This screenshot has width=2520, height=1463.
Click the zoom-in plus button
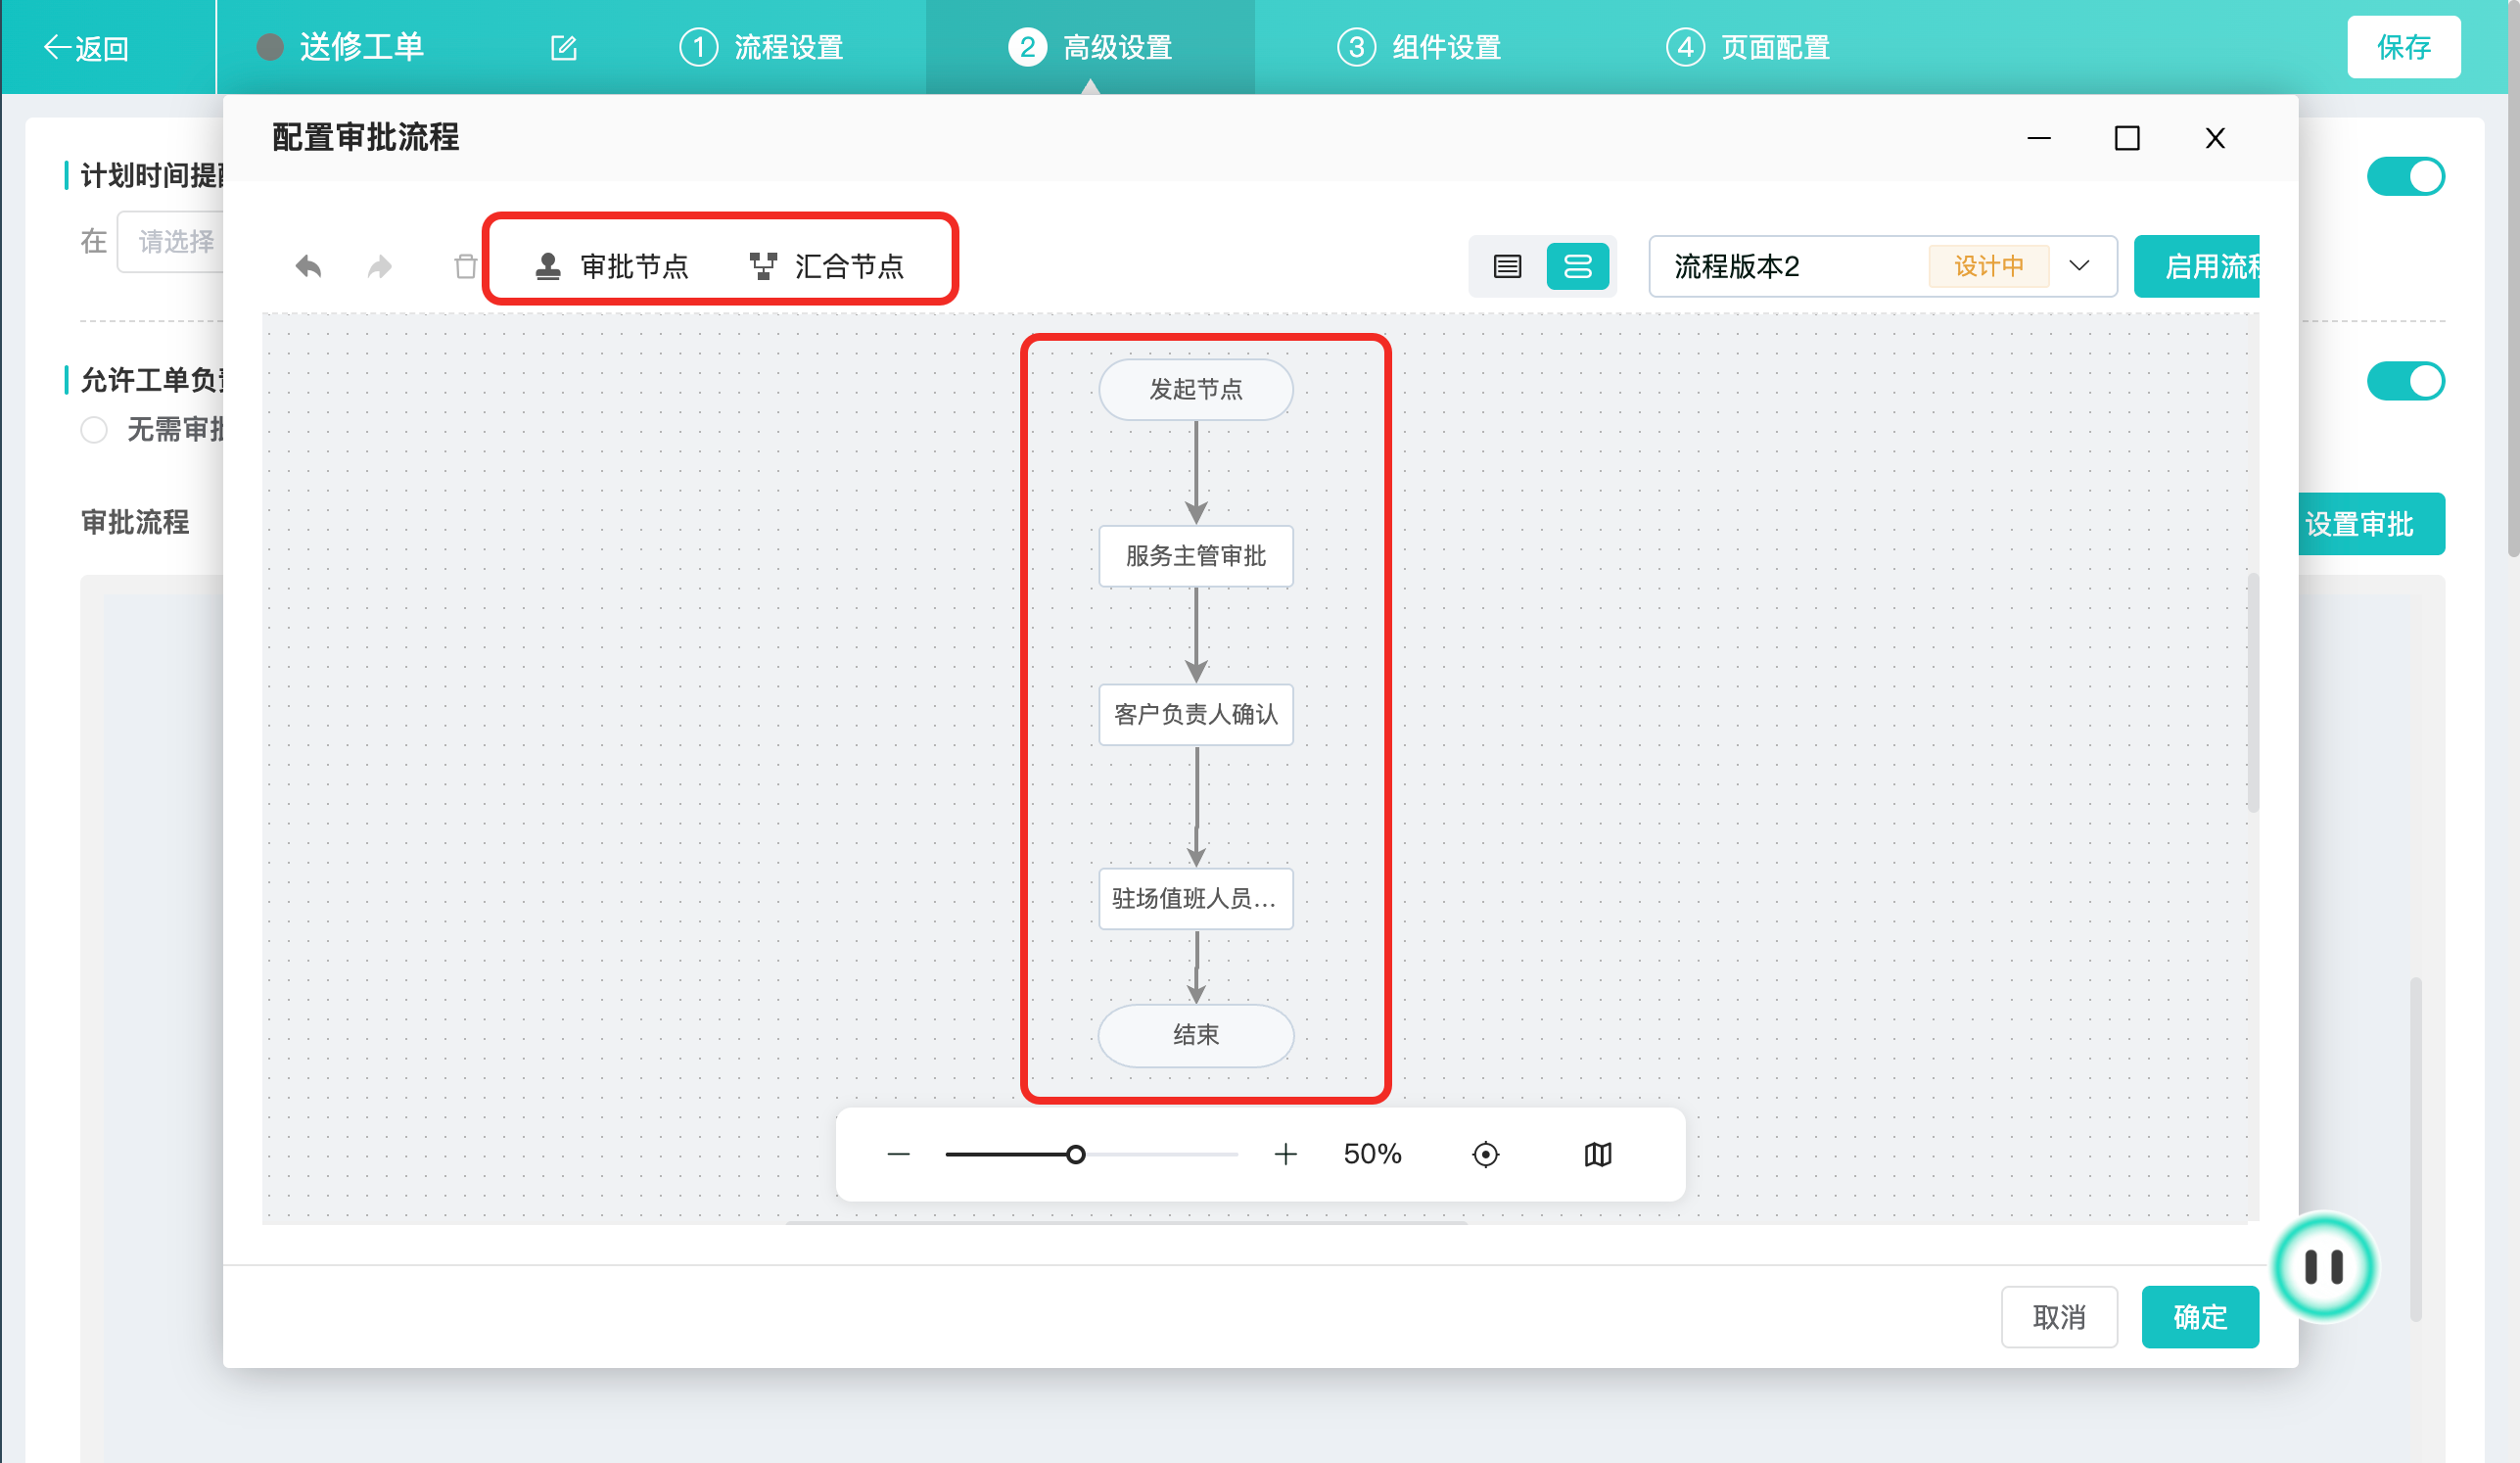pos(1286,1154)
